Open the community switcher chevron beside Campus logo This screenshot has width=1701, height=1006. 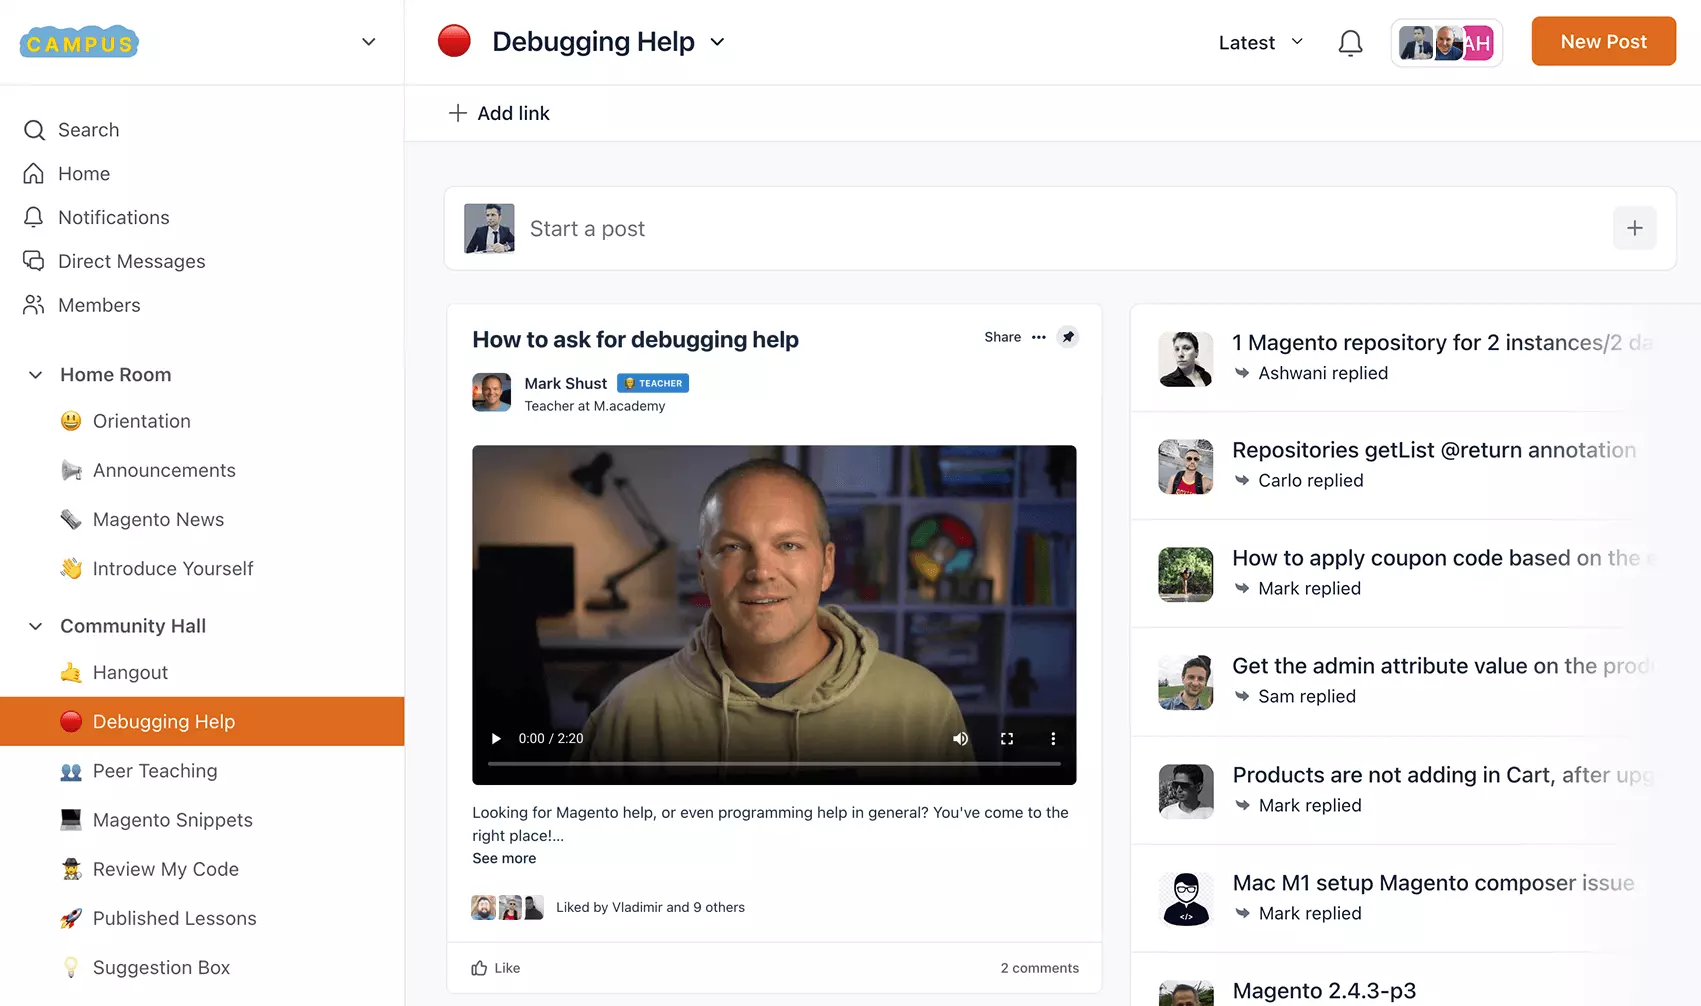click(368, 42)
